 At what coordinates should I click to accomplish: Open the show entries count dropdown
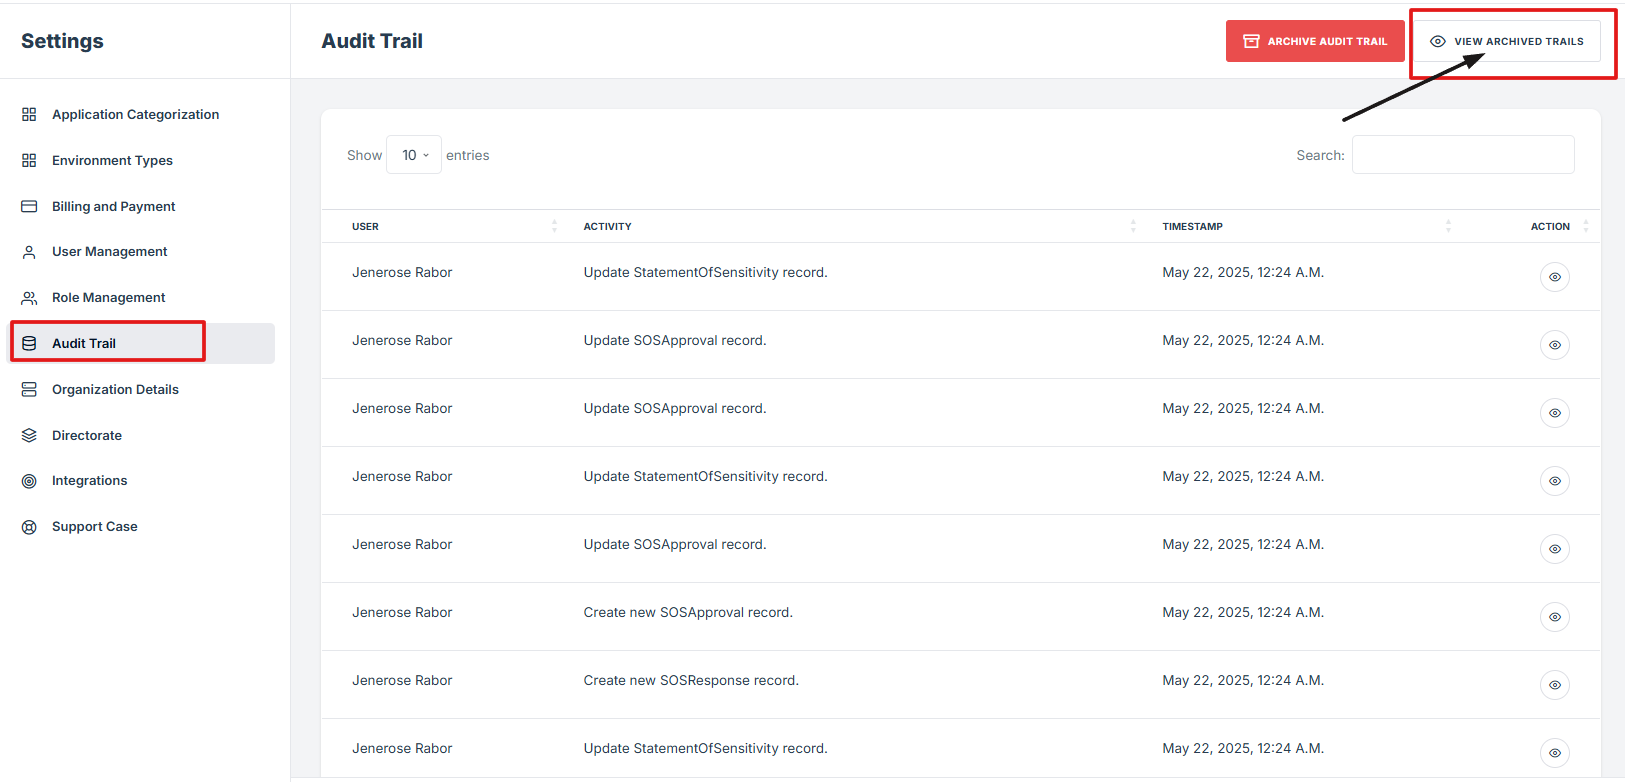tap(414, 155)
